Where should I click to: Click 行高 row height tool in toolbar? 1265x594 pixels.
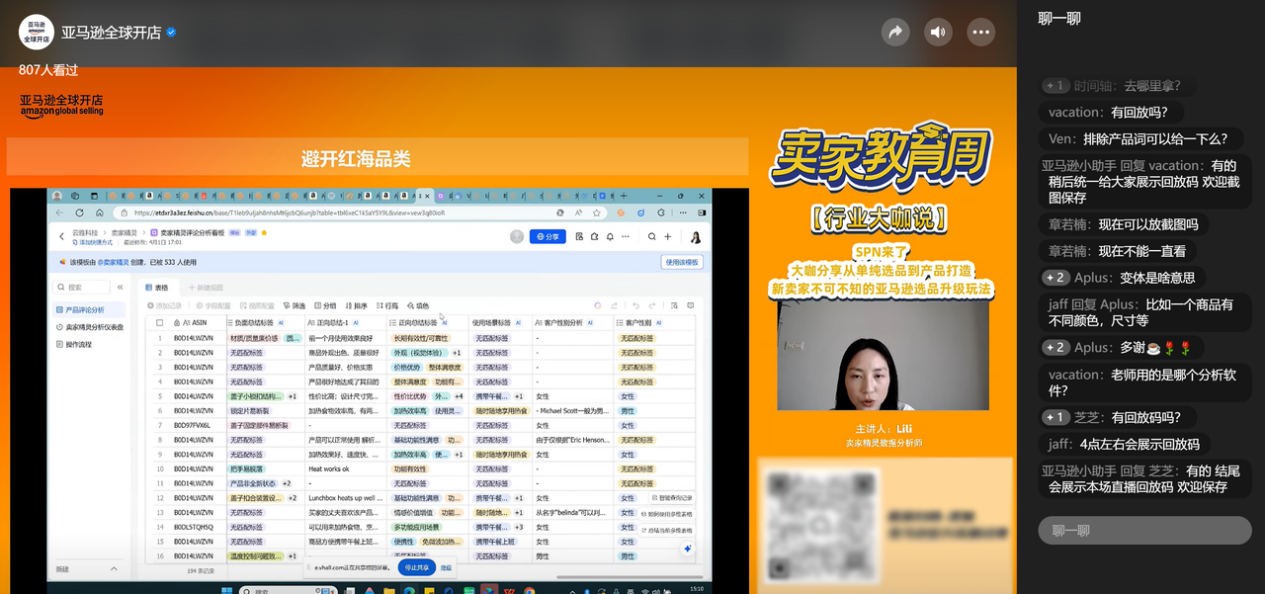[x=388, y=306]
